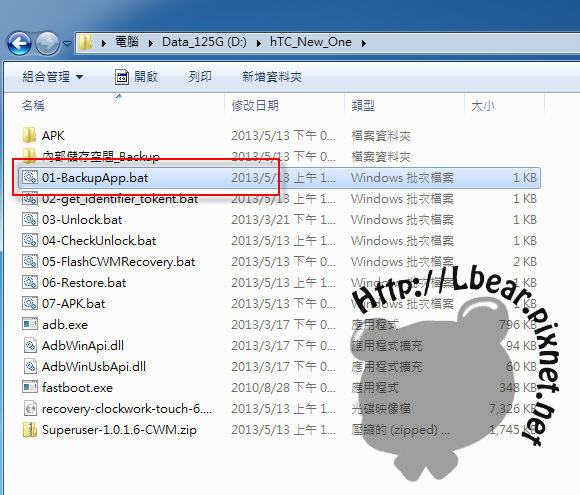Sort by the 名稱 column header
This screenshot has width=580, height=495.
pyautogui.click(x=33, y=106)
